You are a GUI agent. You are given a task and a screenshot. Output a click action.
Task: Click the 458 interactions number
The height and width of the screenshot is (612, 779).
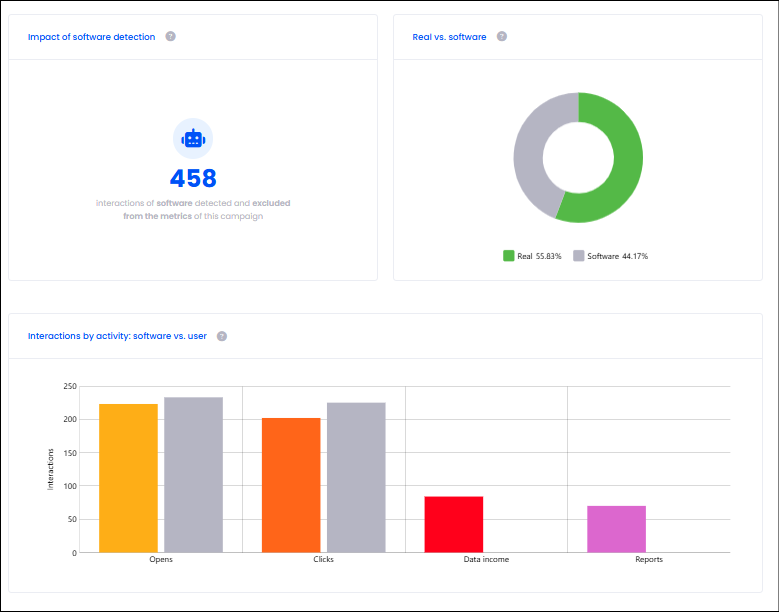(x=193, y=178)
